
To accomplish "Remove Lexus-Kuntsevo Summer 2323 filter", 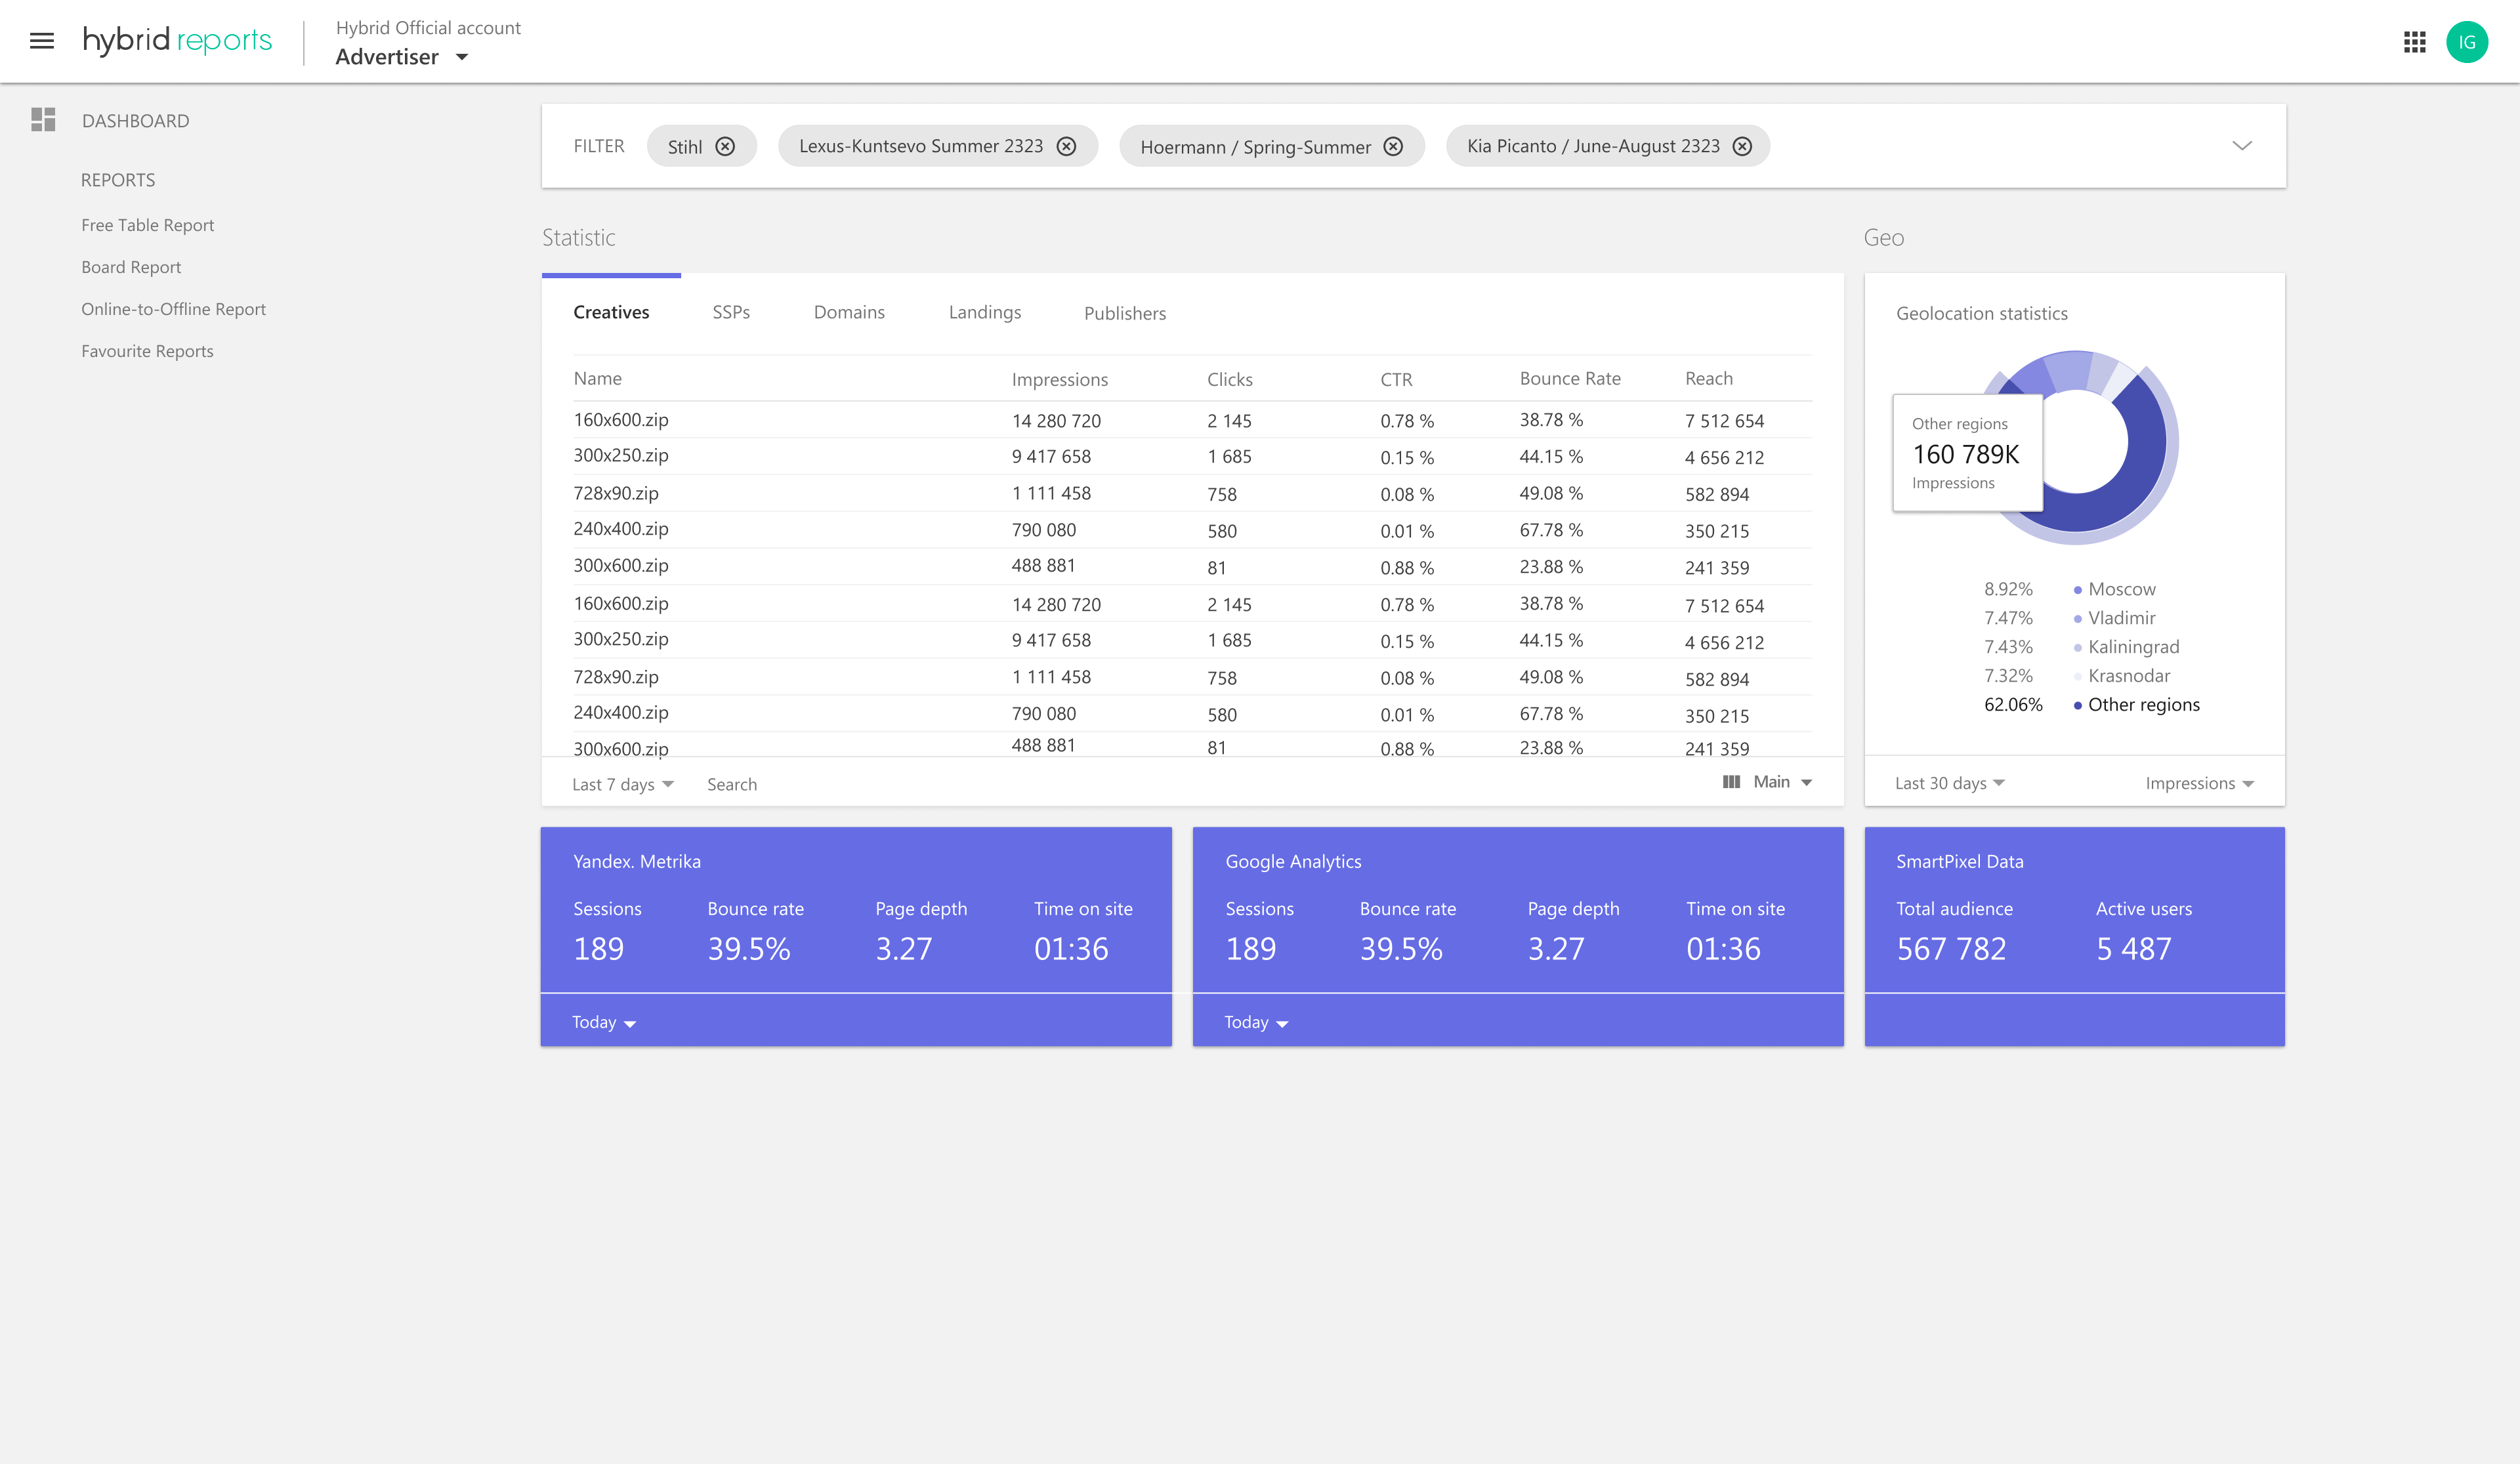I will coord(1067,147).
